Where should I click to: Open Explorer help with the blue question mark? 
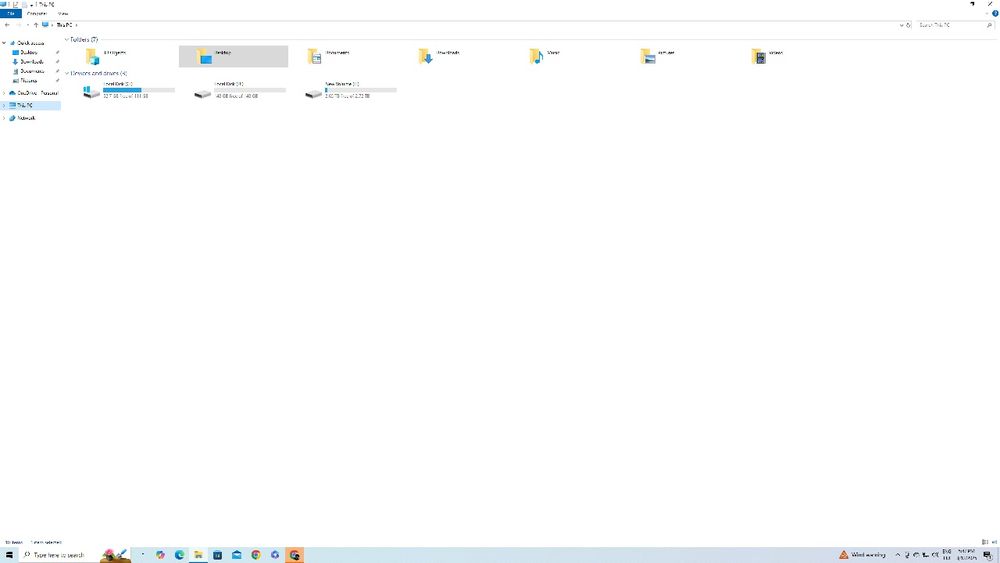point(995,13)
